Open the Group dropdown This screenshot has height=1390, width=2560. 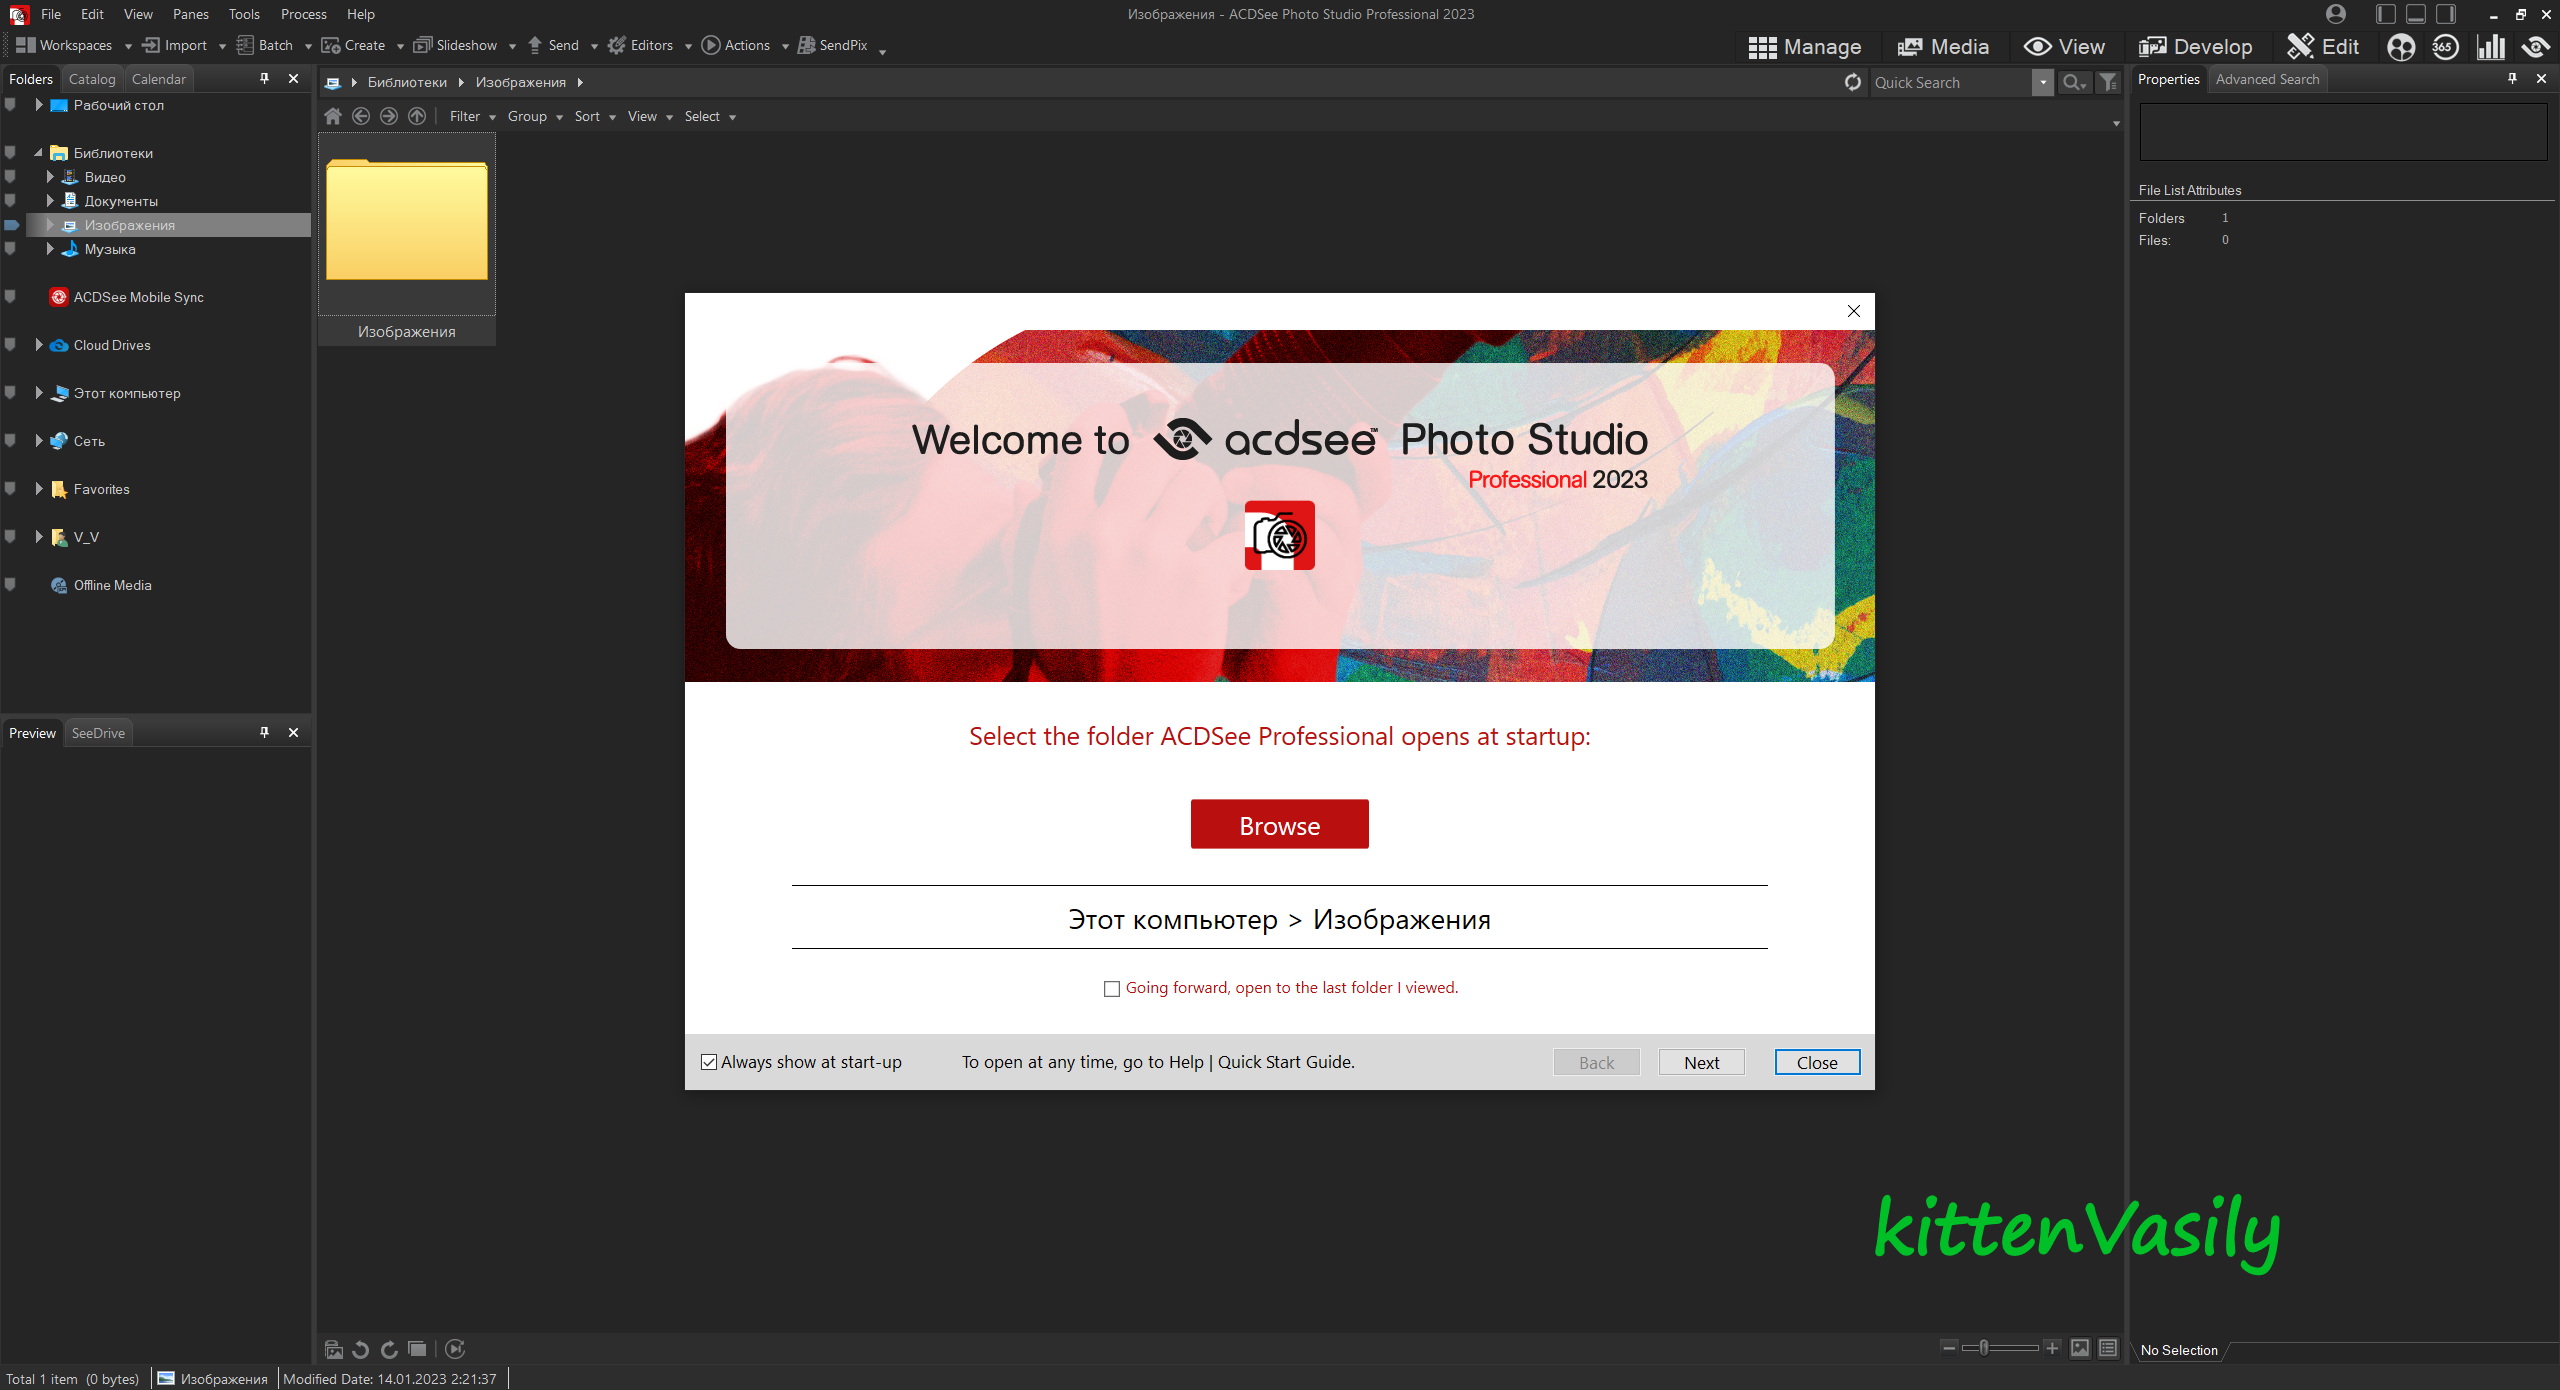pyautogui.click(x=535, y=116)
